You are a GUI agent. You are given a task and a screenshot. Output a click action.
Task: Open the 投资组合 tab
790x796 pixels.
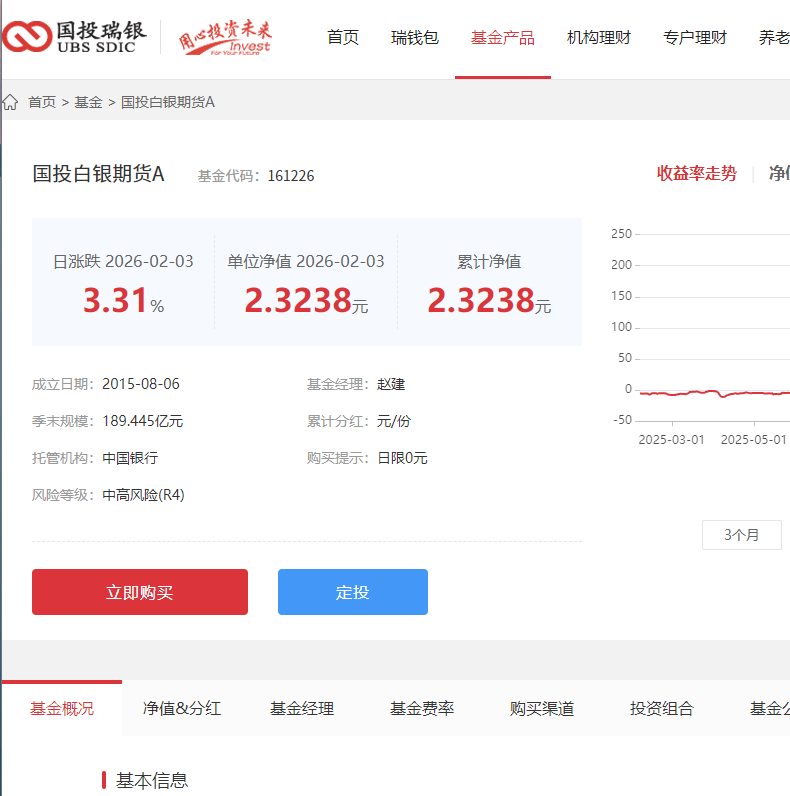[x=662, y=709]
